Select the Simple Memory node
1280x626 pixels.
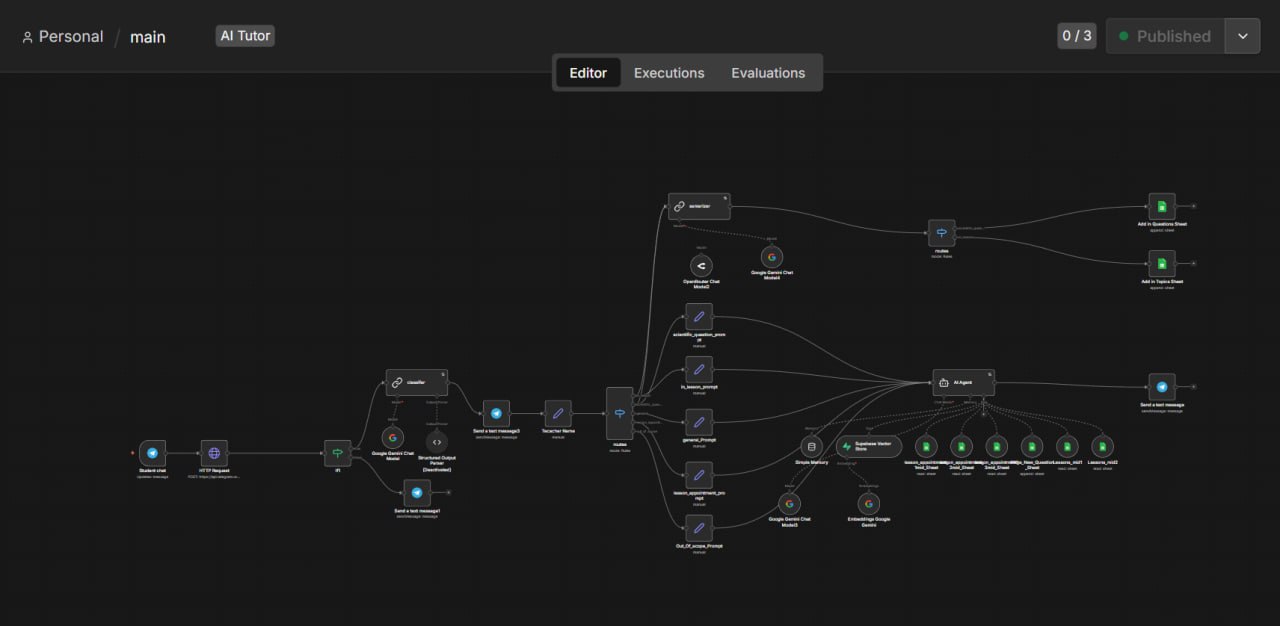pos(811,446)
